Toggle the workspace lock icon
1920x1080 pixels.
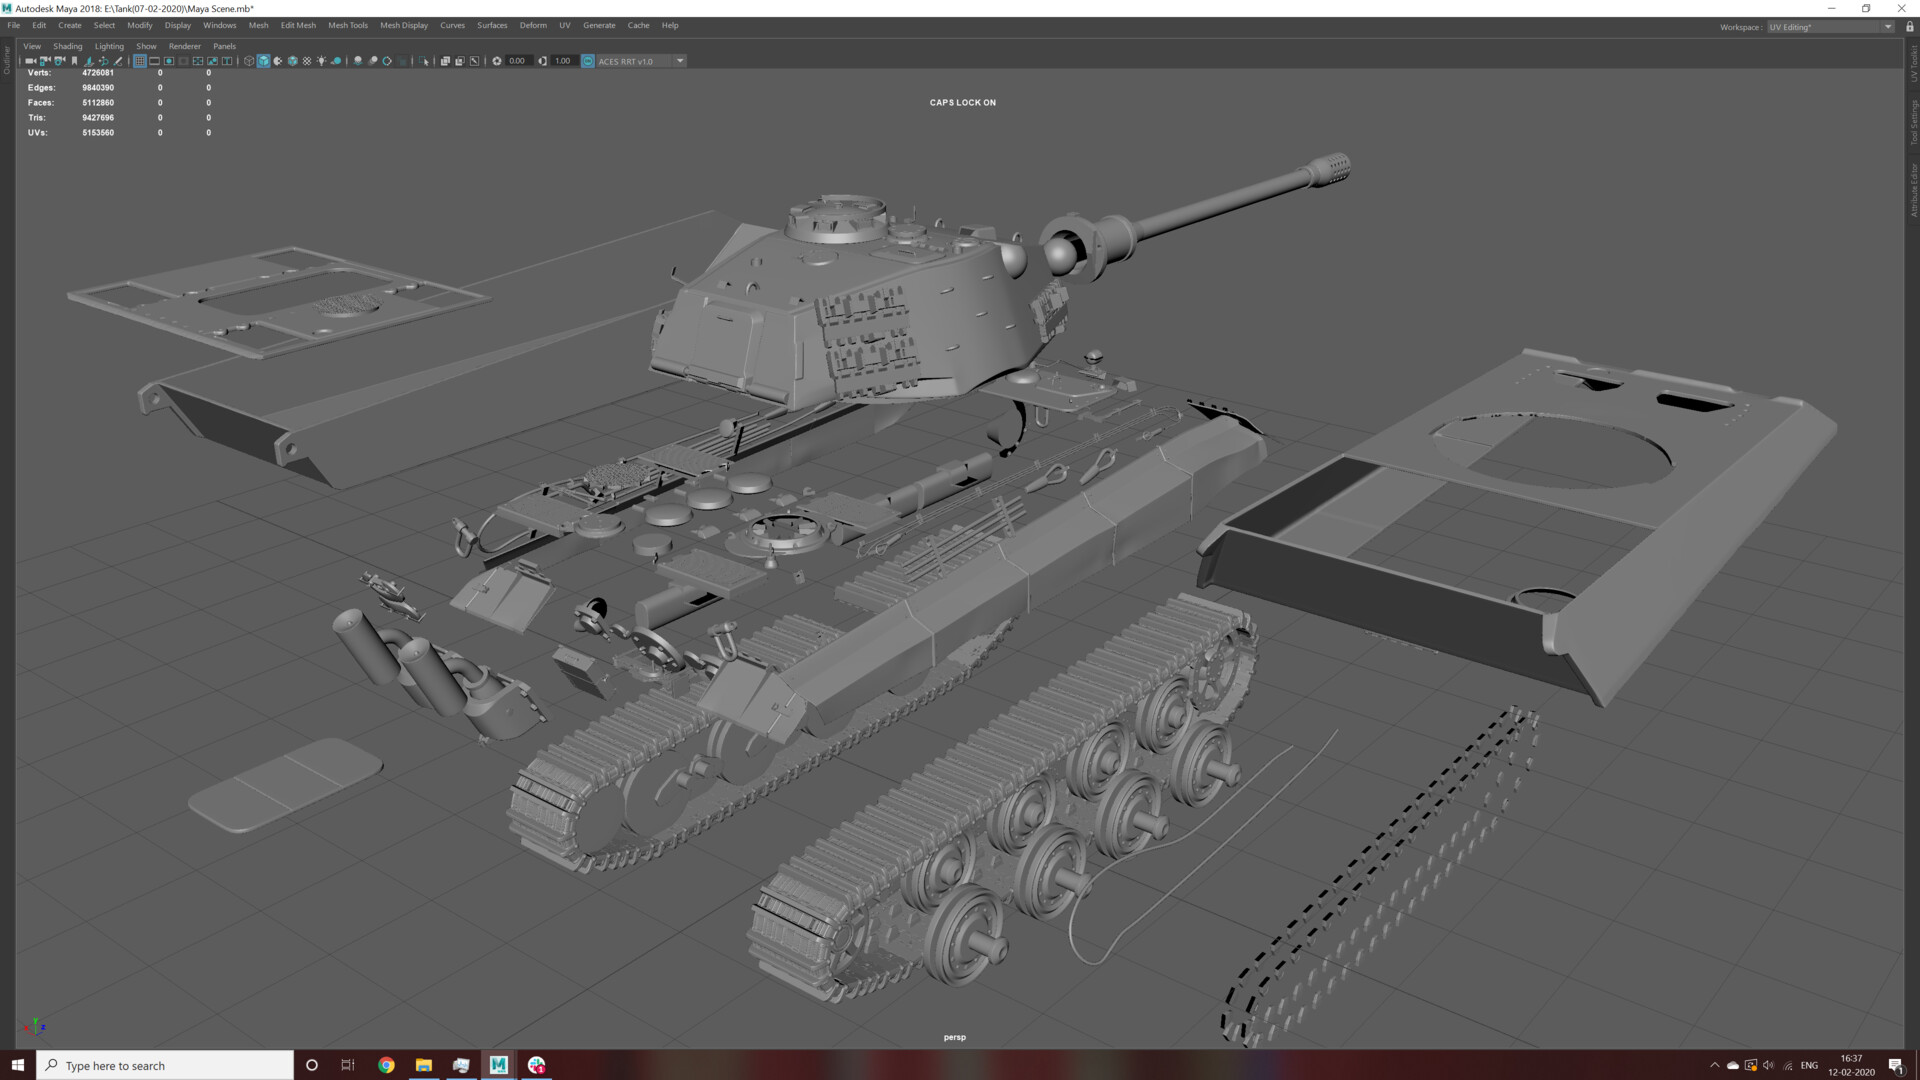click(1908, 27)
